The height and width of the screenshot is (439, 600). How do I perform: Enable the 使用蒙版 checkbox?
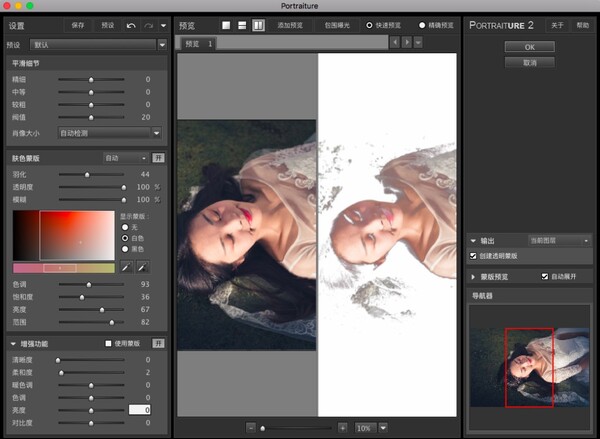(x=108, y=343)
